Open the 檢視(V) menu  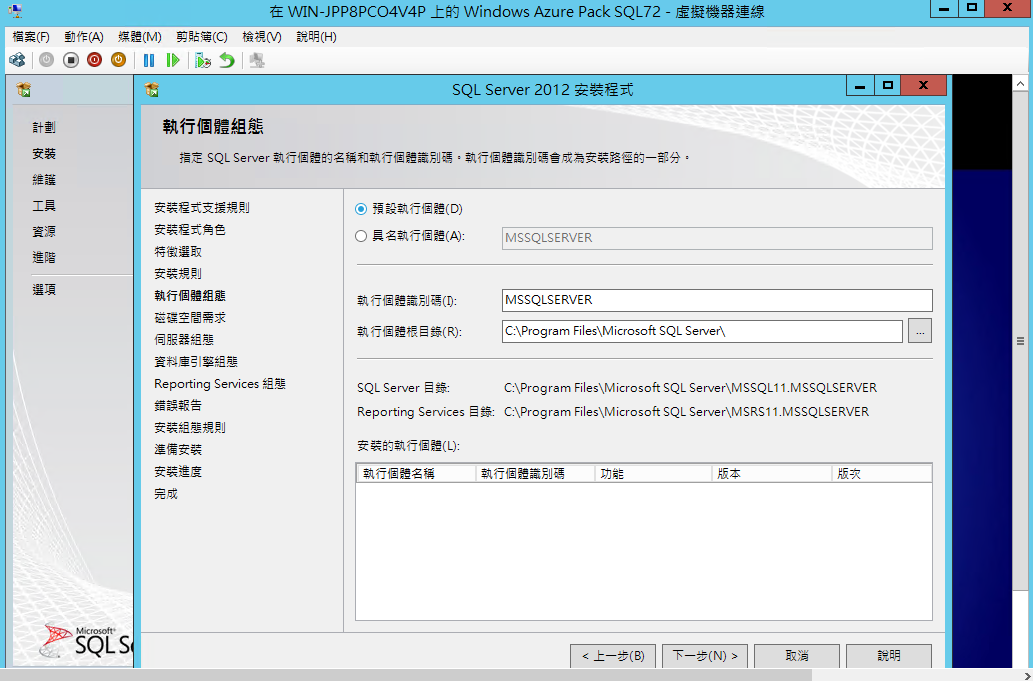(x=262, y=37)
